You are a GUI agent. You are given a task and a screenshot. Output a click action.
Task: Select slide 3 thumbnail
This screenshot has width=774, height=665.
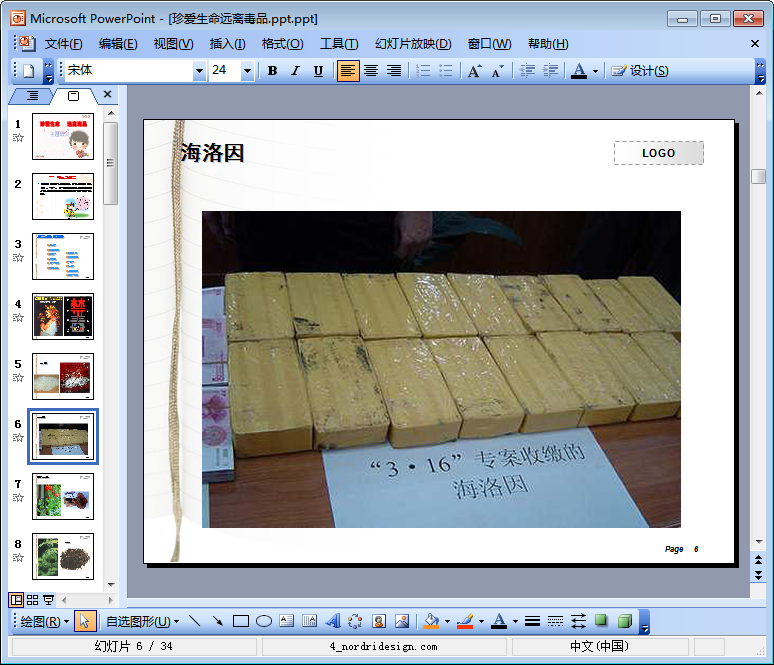point(63,256)
